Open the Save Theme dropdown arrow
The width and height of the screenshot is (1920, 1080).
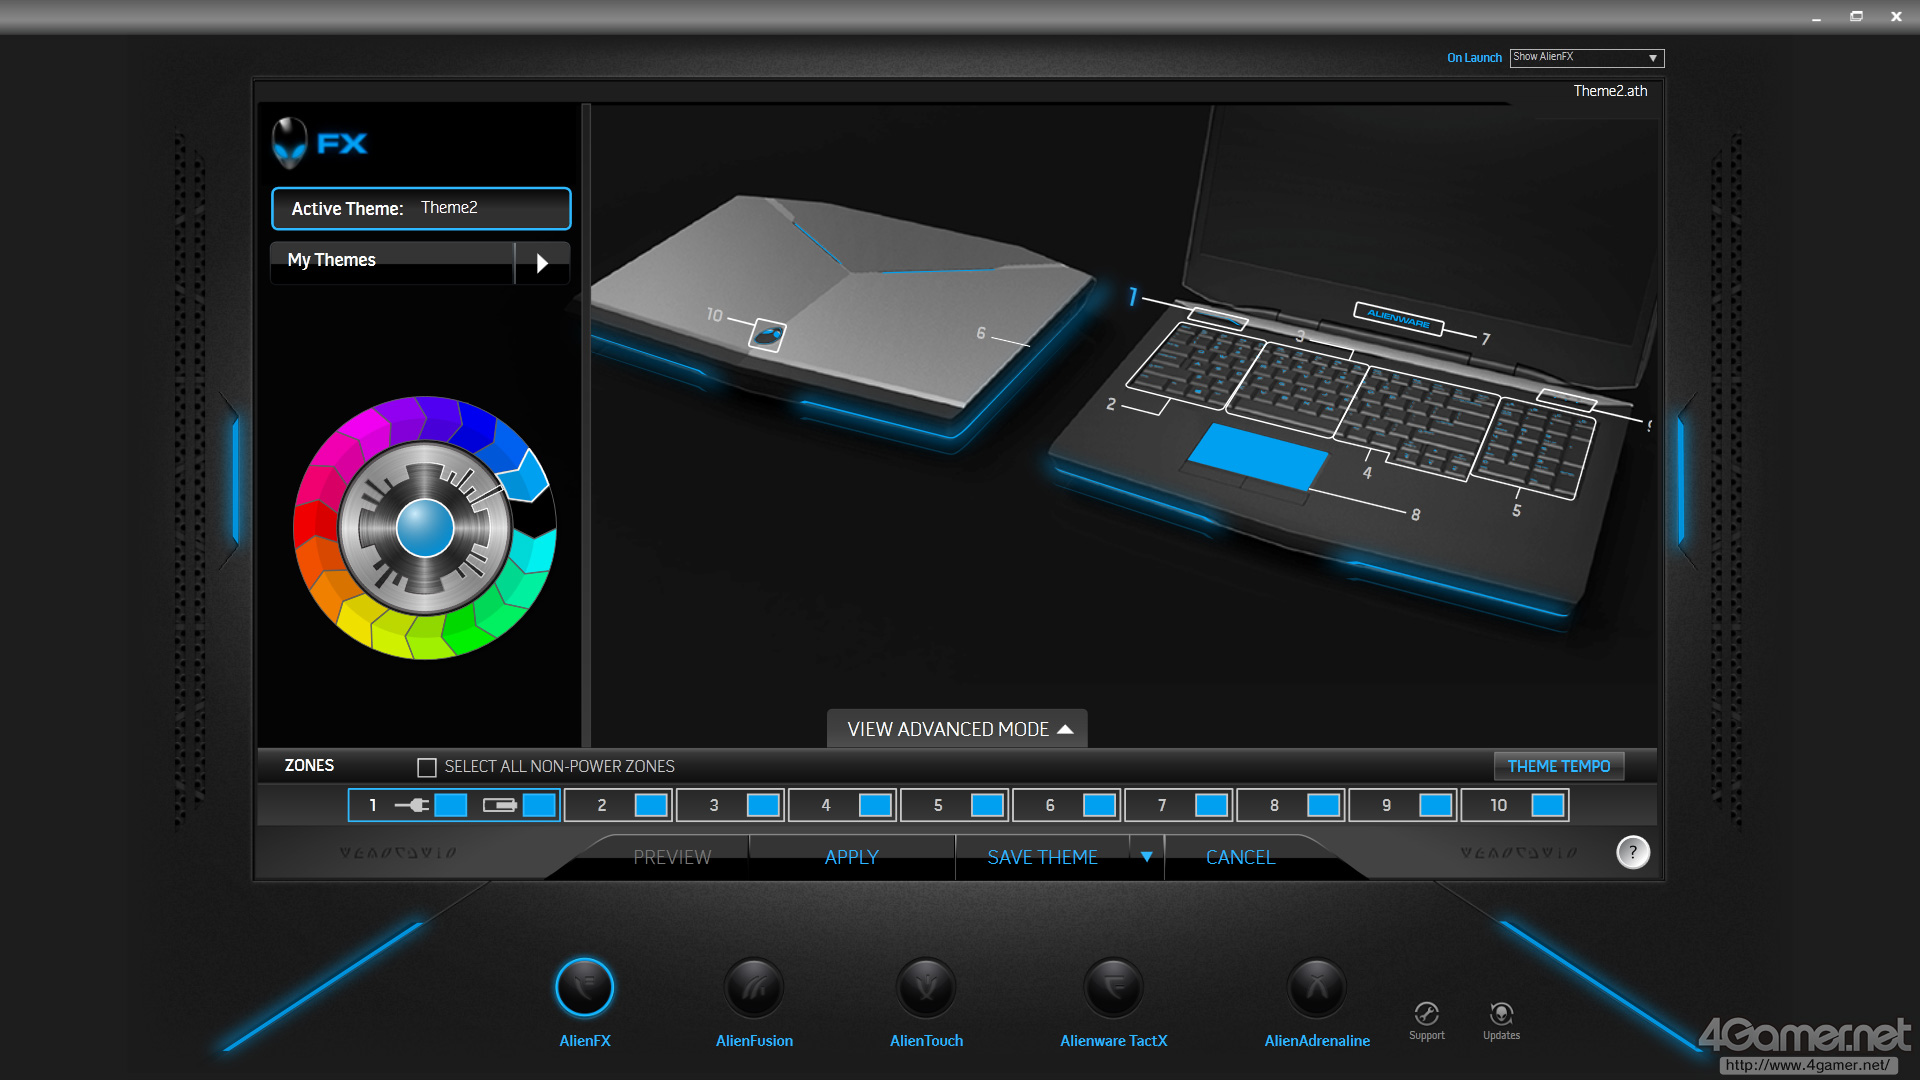pyautogui.click(x=1147, y=857)
